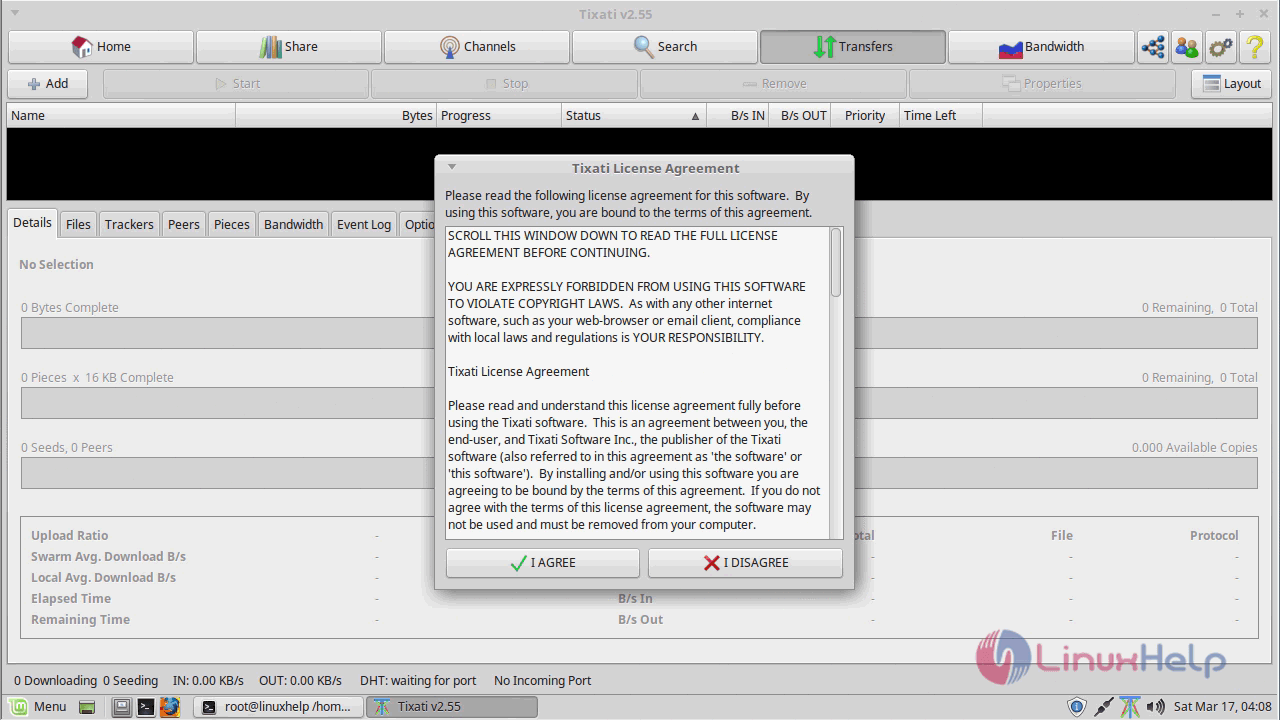Open help with the yellow question mark
The width and height of the screenshot is (1280, 720).
1255,47
